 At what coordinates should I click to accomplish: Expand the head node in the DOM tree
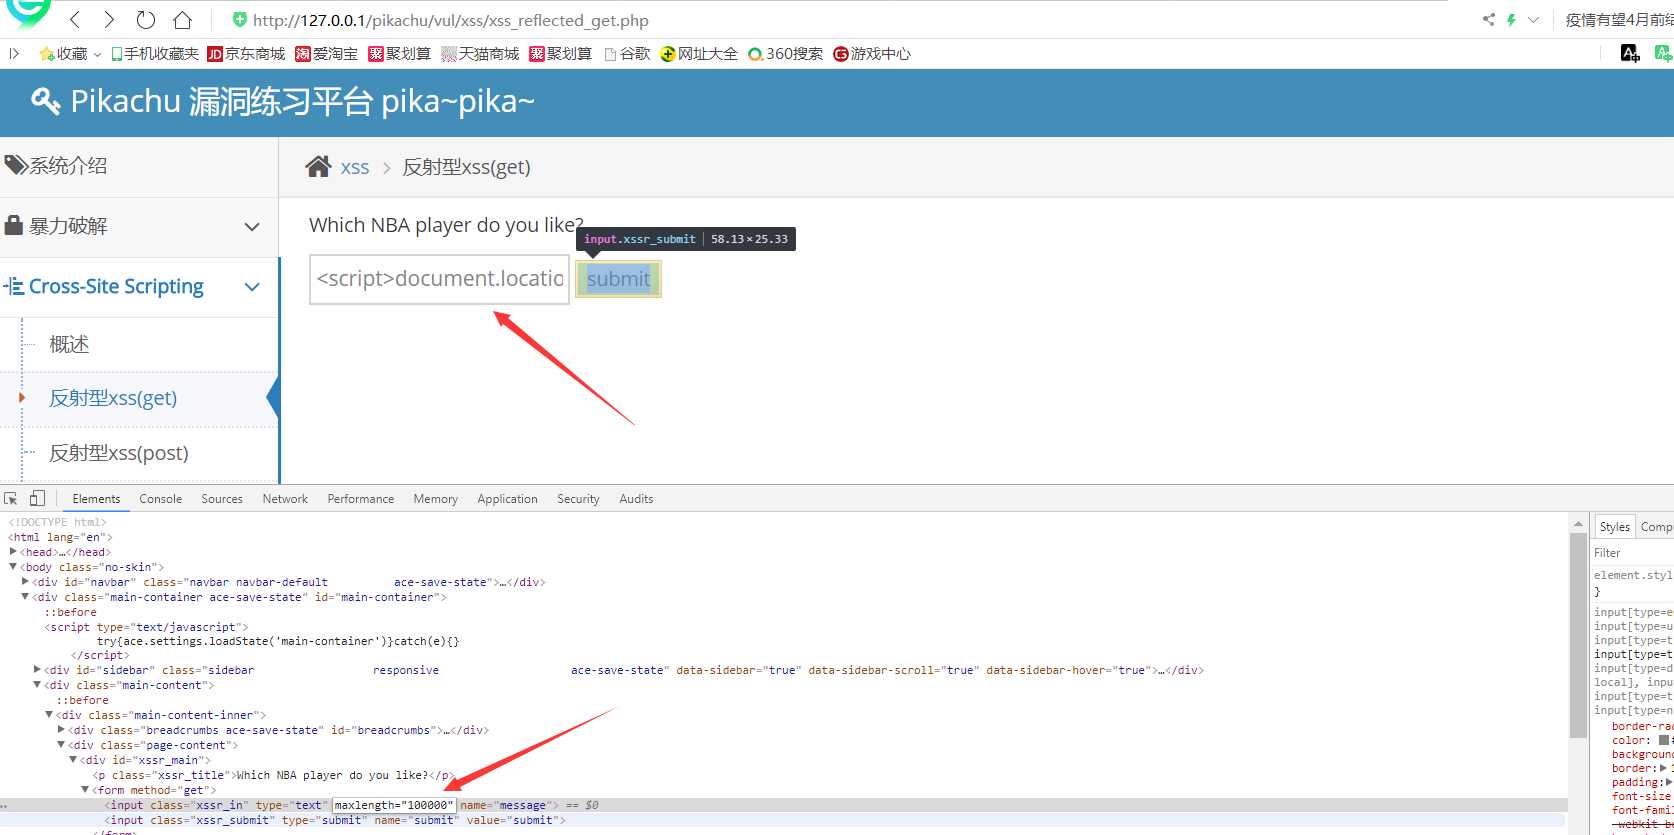(x=13, y=552)
